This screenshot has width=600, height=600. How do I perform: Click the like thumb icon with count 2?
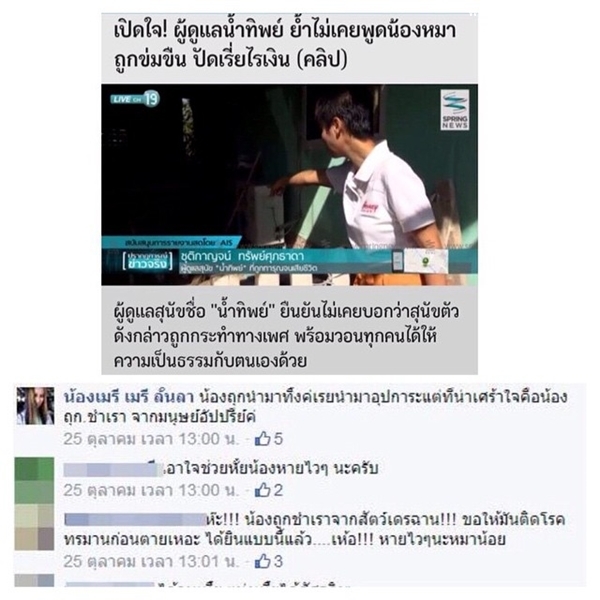point(262,490)
